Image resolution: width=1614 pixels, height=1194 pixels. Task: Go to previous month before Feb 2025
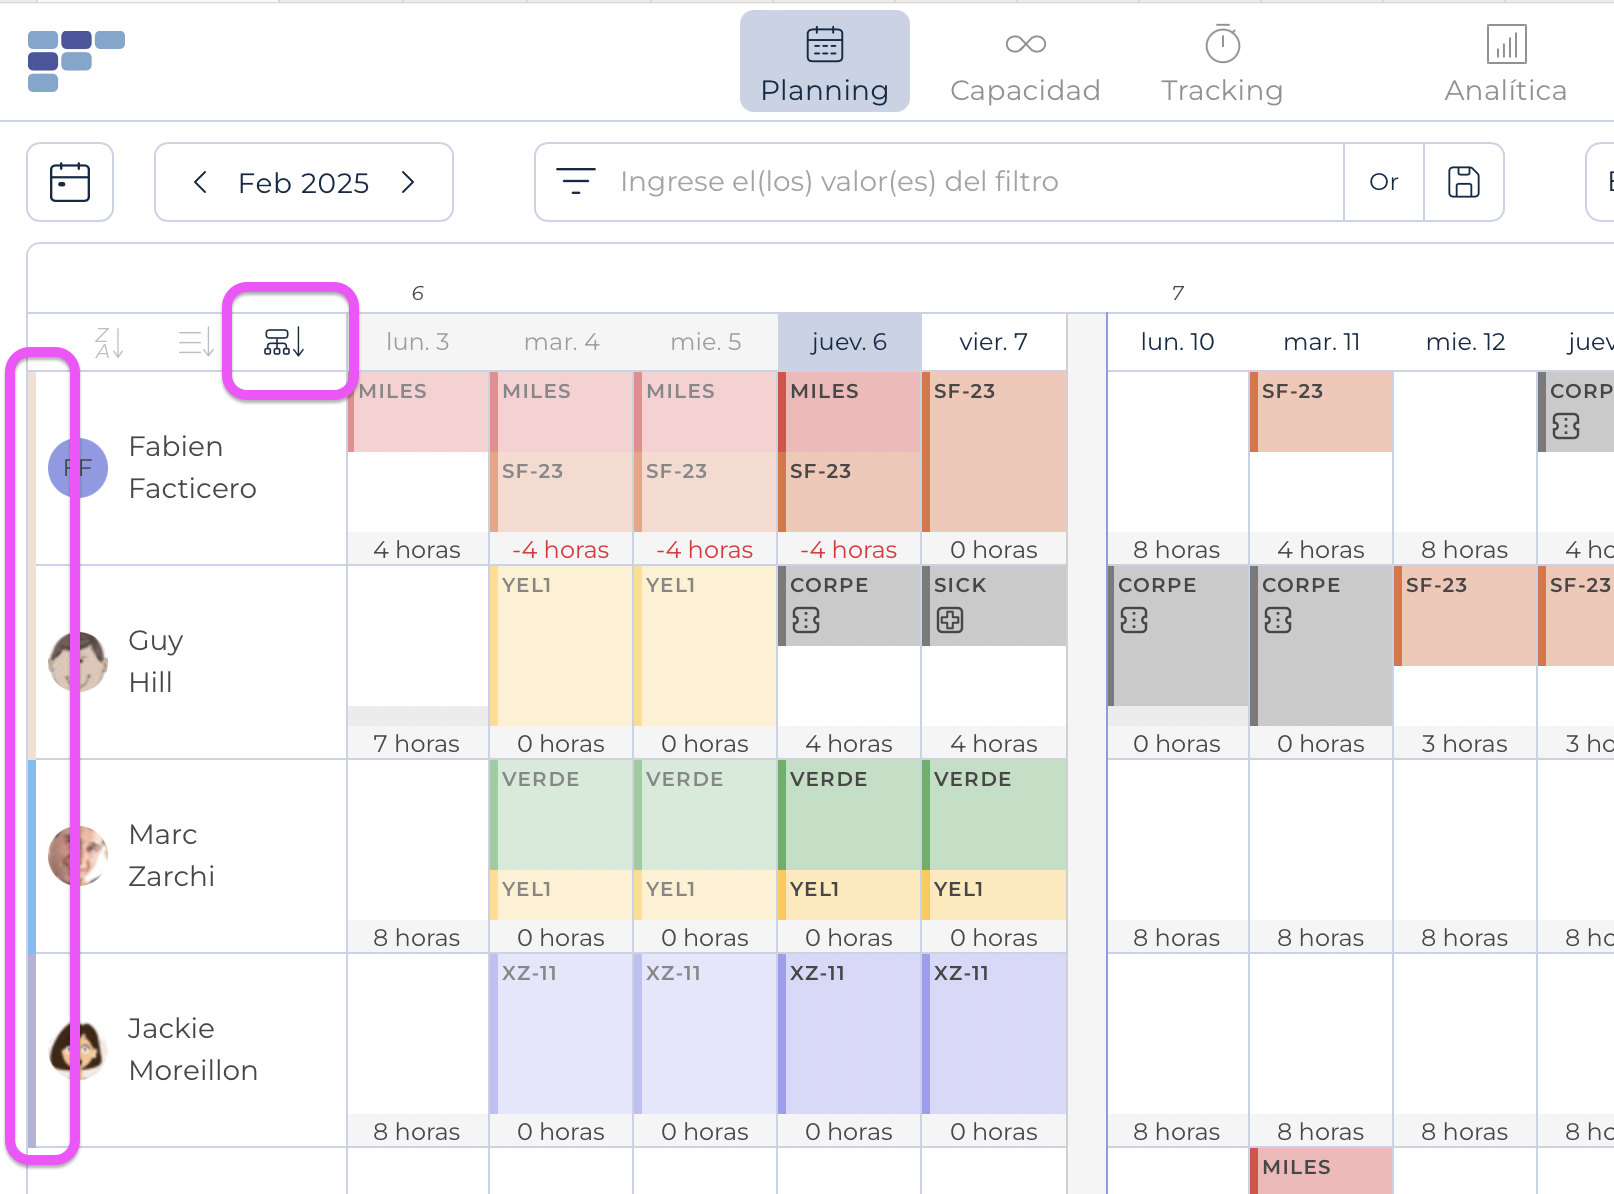click(200, 182)
